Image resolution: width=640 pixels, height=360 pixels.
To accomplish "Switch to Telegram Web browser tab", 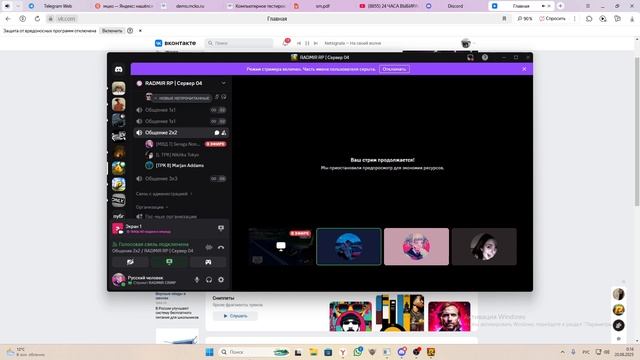I will coord(58,6).
